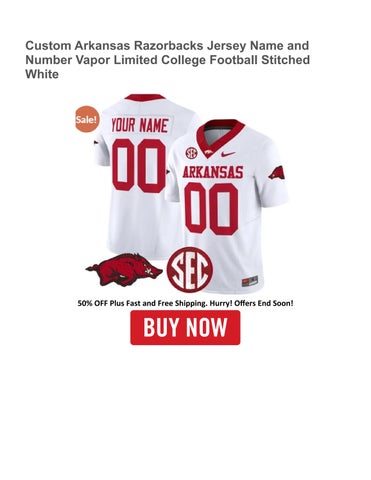Click the small SEC patch on chest

tap(191, 153)
